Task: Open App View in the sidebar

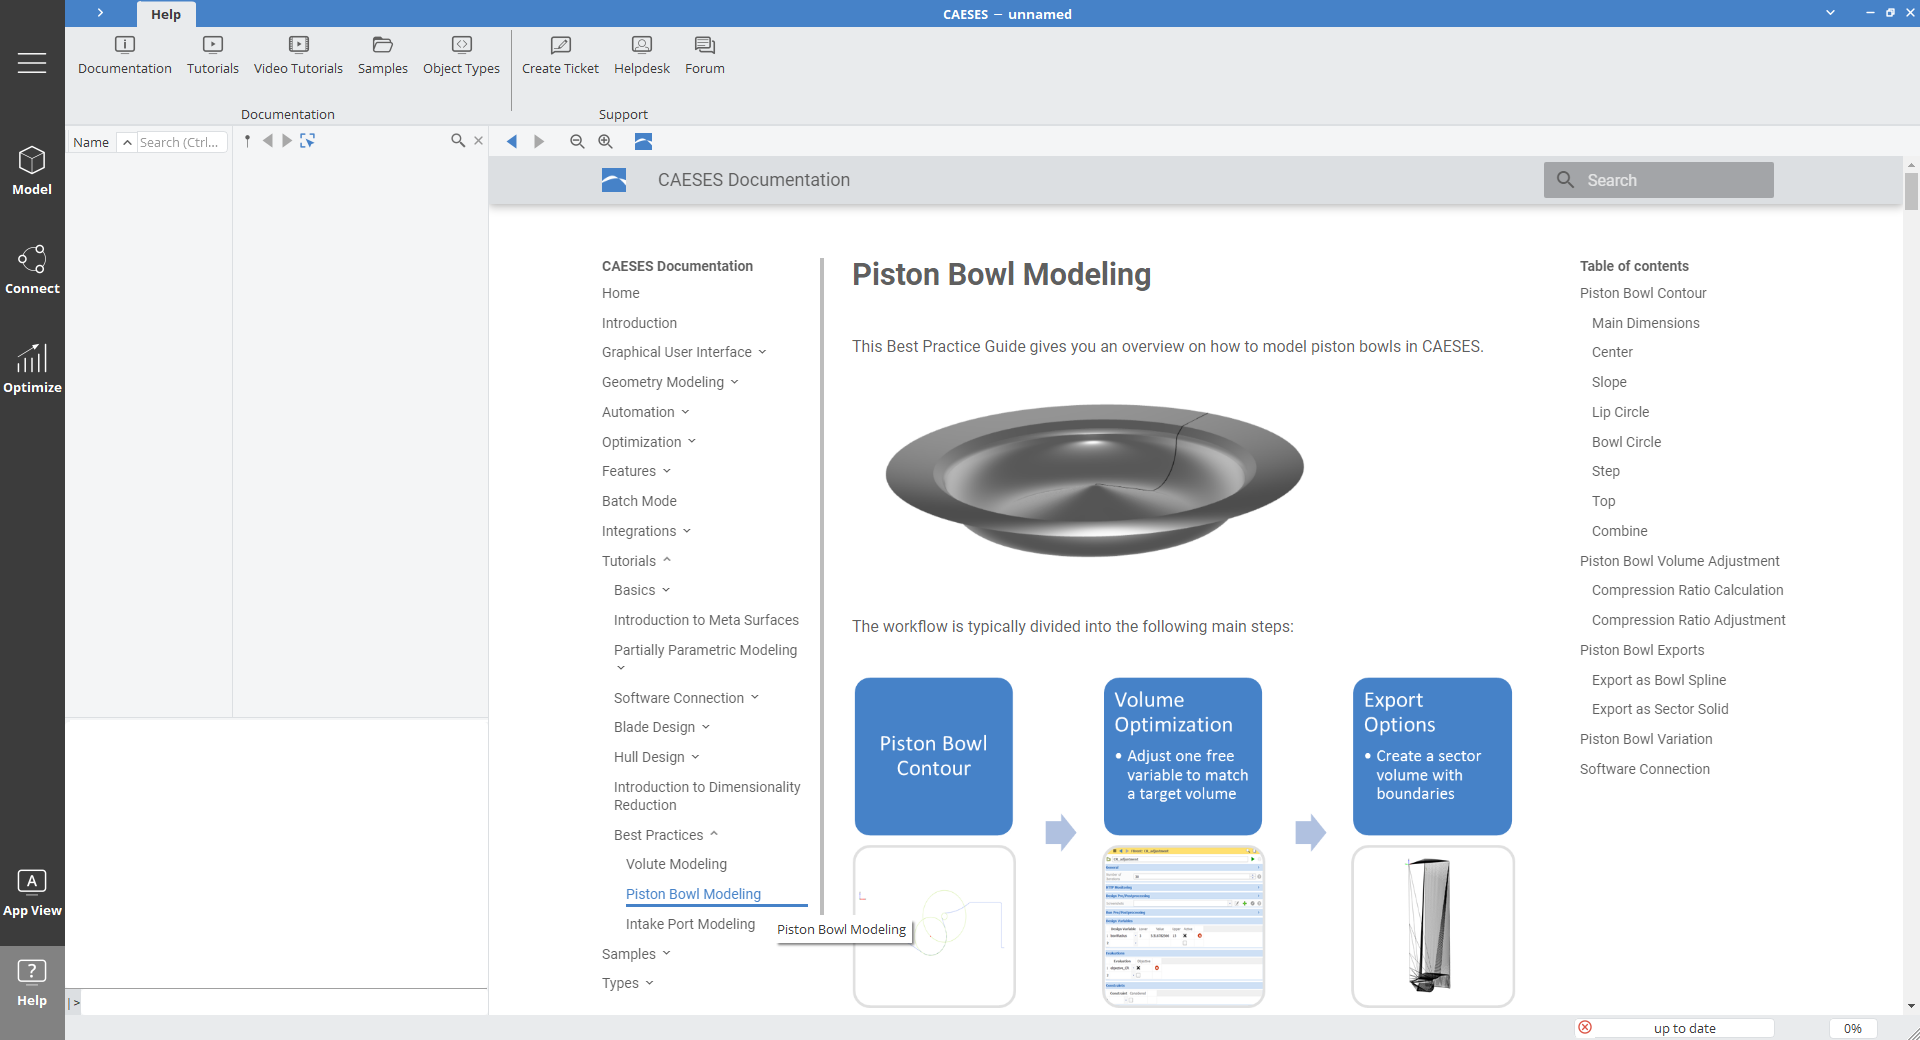Action: coord(32,893)
